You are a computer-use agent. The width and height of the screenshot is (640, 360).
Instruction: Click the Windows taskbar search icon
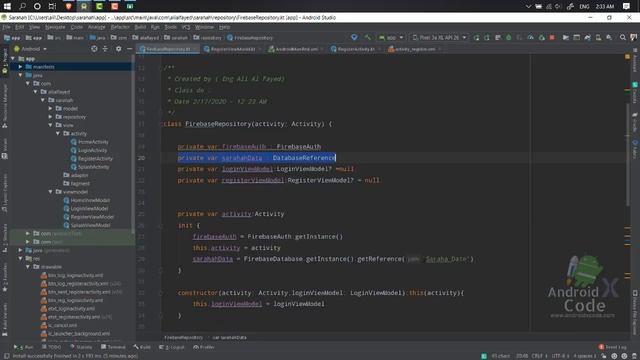pos(22,6)
